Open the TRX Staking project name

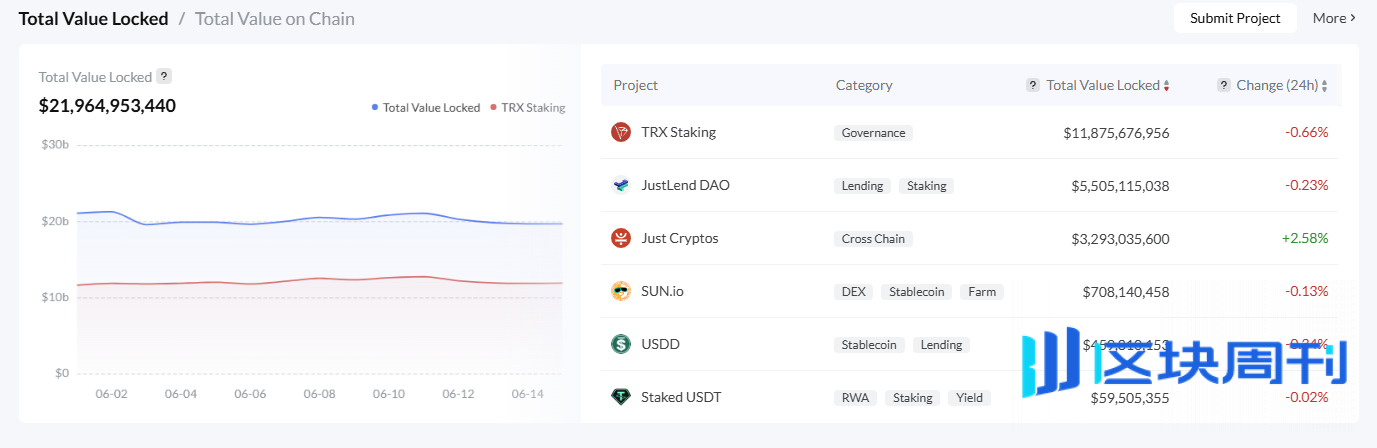point(679,132)
